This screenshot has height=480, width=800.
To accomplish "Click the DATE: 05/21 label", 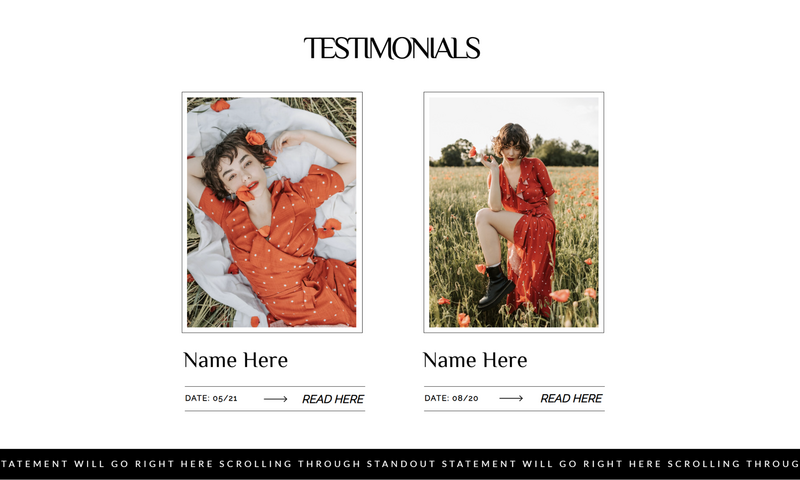I will (x=211, y=398).
